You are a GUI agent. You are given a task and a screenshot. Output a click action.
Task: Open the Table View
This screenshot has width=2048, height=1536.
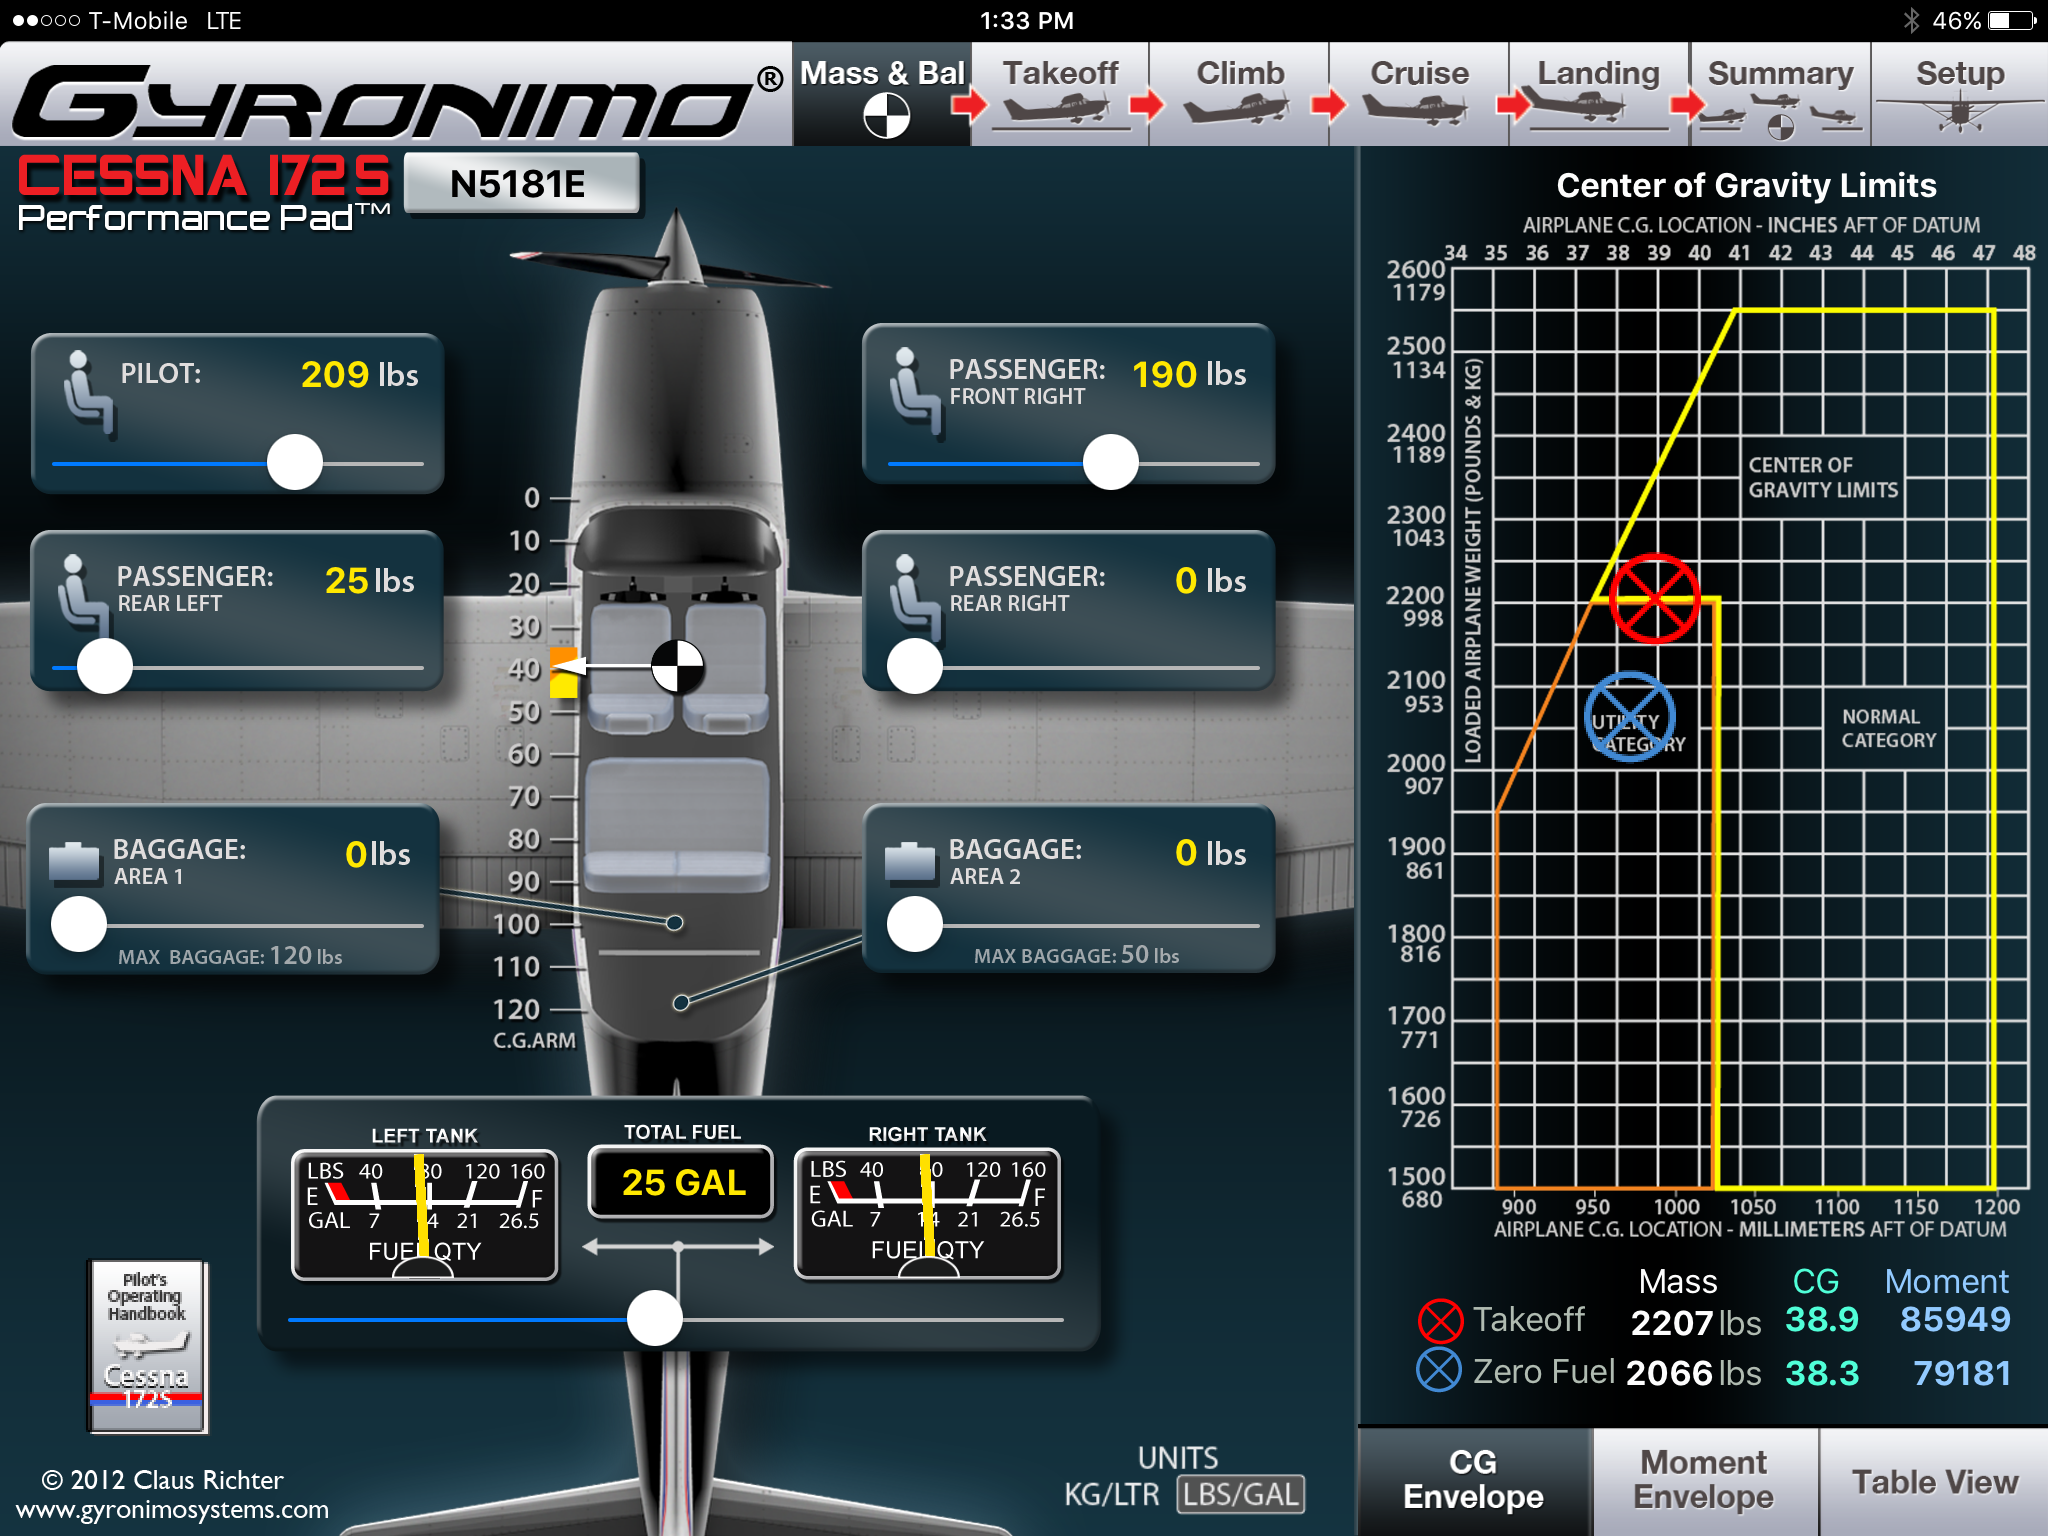pos(1934,1481)
